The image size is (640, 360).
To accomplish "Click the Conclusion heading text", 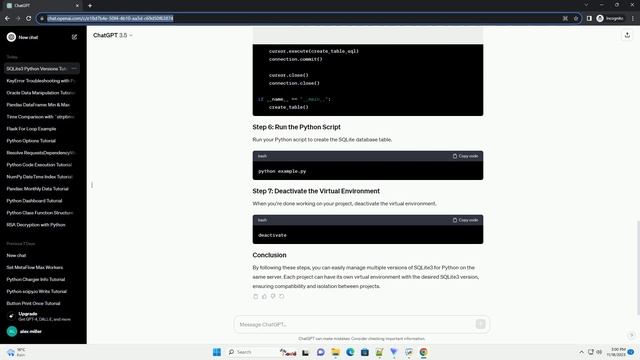I will click(x=269, y=255).
